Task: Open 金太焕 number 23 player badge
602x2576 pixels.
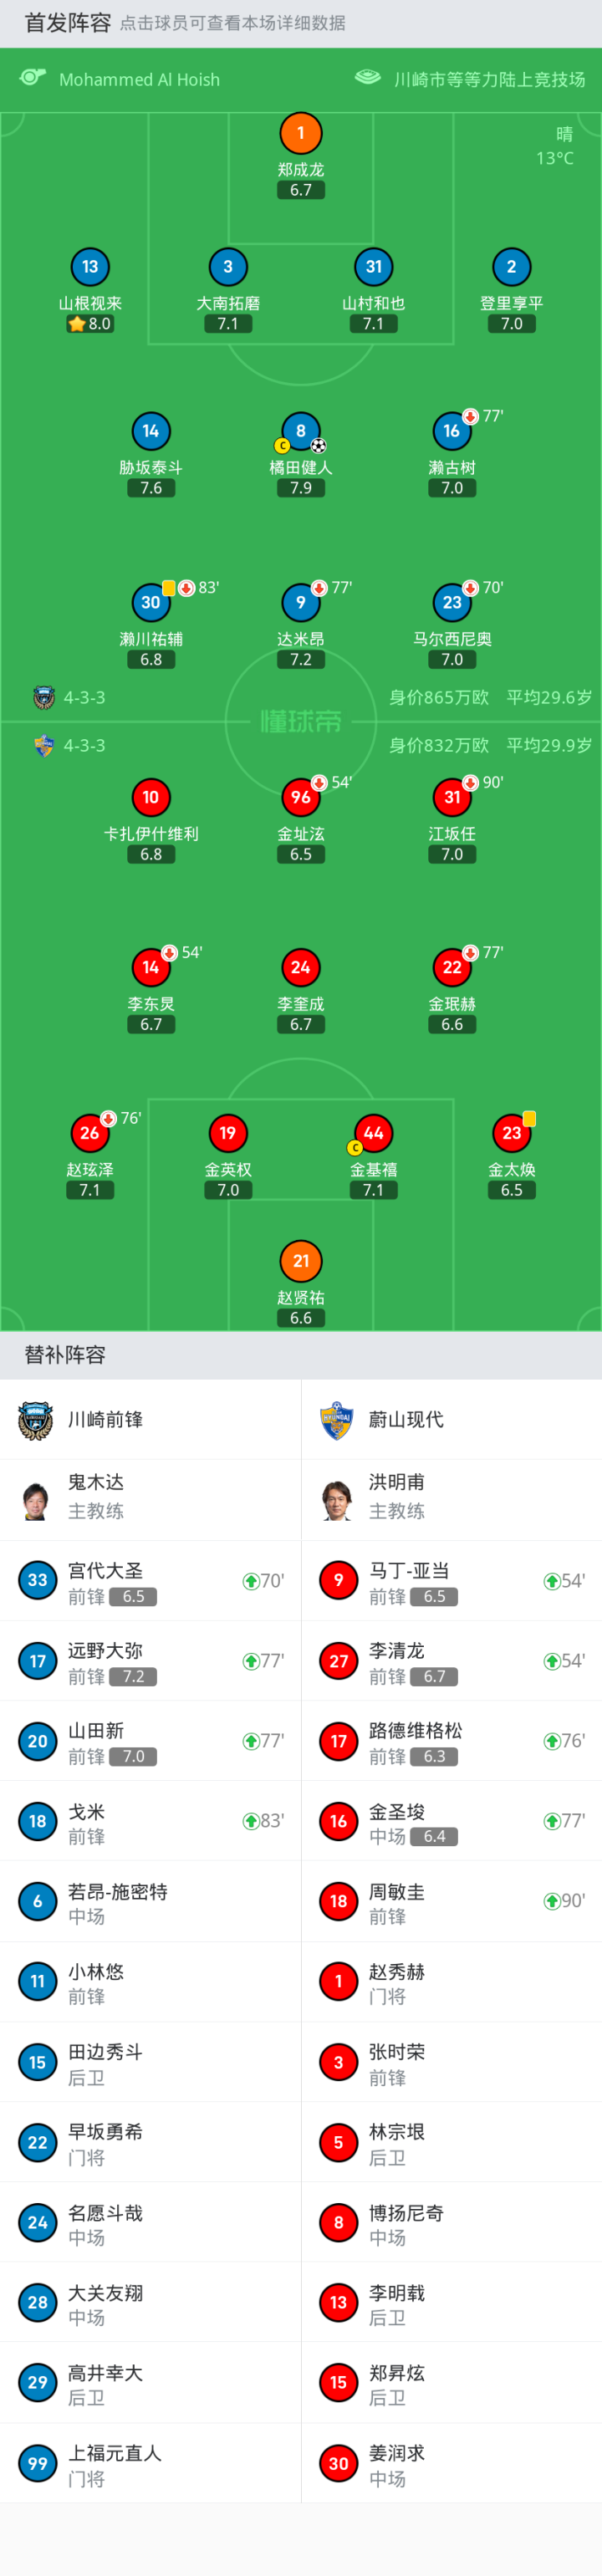Action: (x=511, y=1133)
